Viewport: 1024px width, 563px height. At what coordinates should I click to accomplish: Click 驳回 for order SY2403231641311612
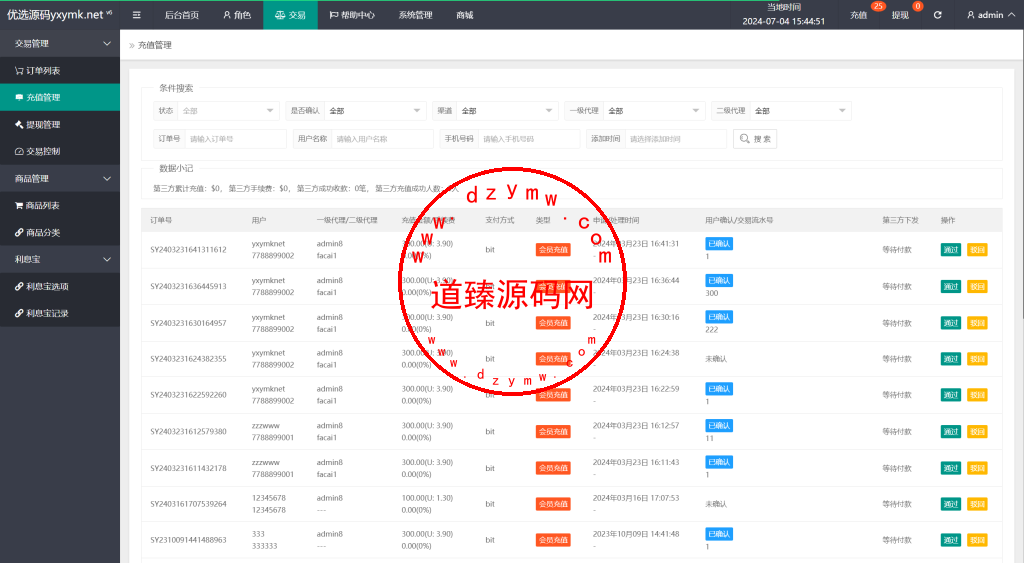tap(977, 249)
